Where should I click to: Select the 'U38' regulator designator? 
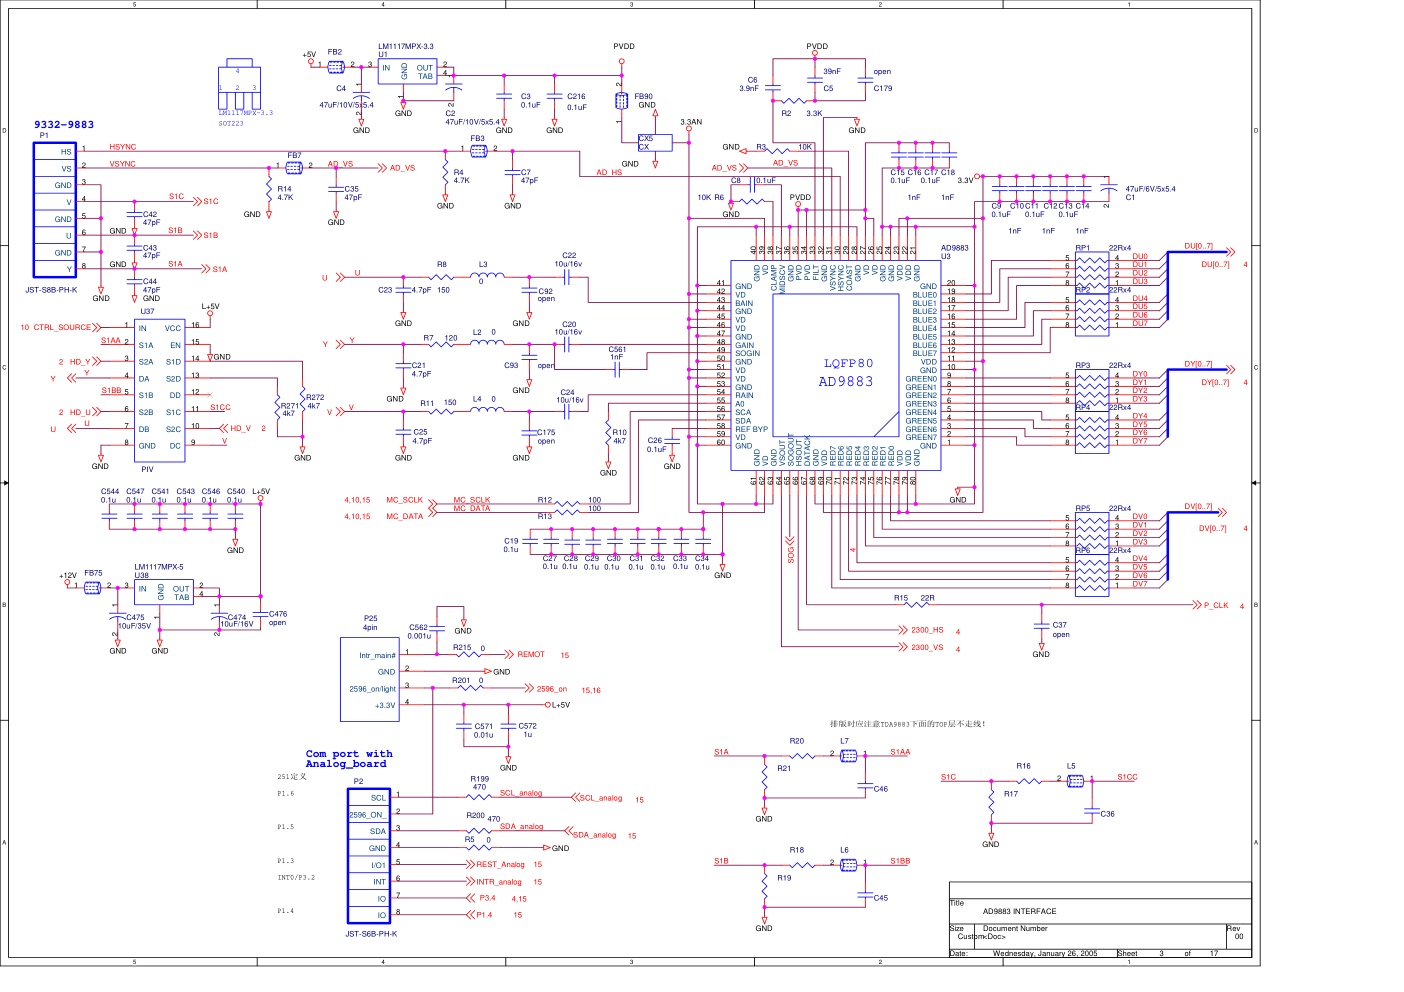(141, 575)
